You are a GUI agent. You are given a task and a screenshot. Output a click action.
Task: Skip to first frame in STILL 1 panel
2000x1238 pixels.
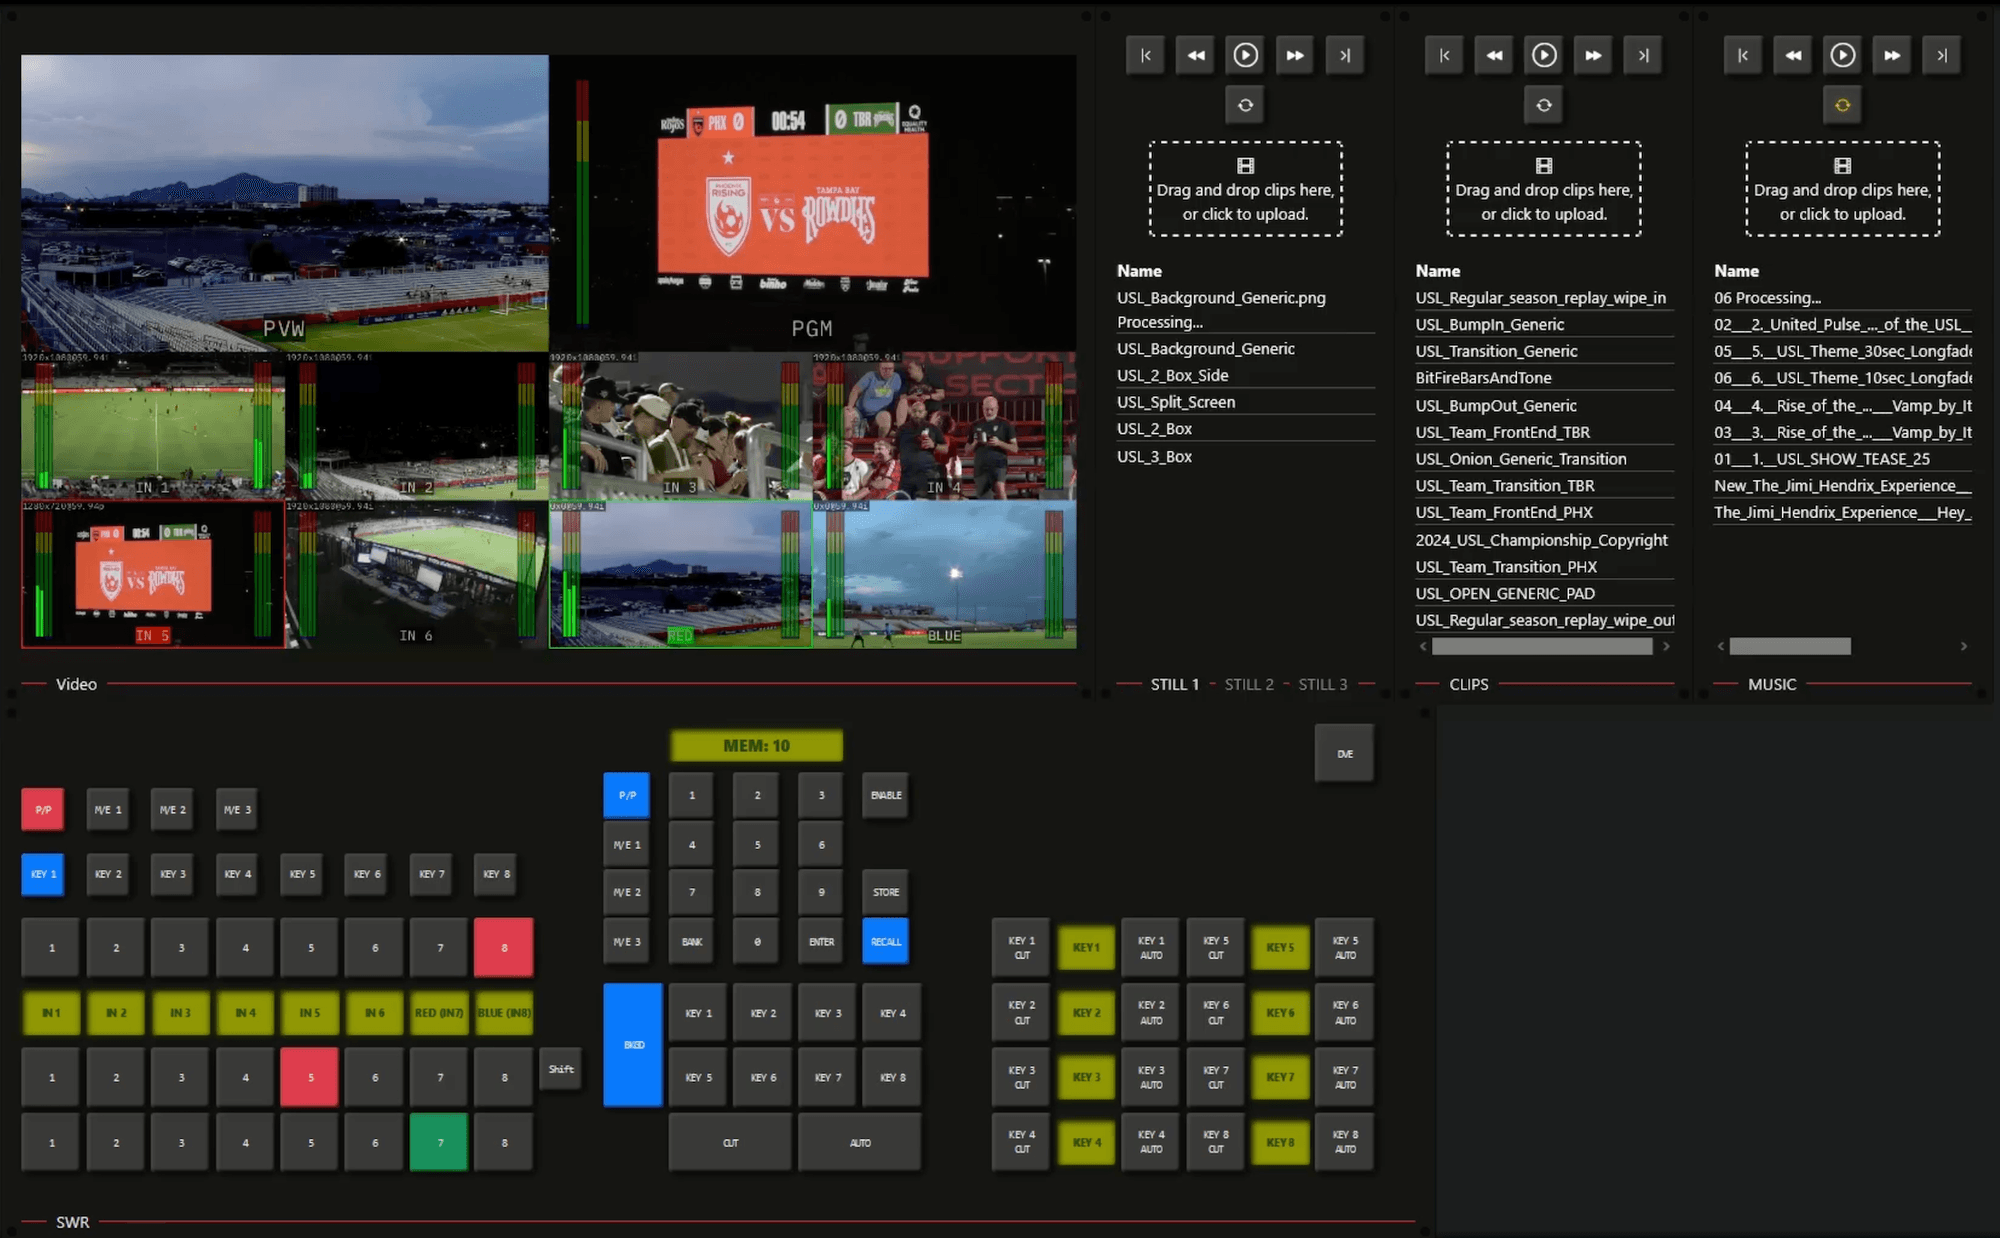pos(1145,55)
